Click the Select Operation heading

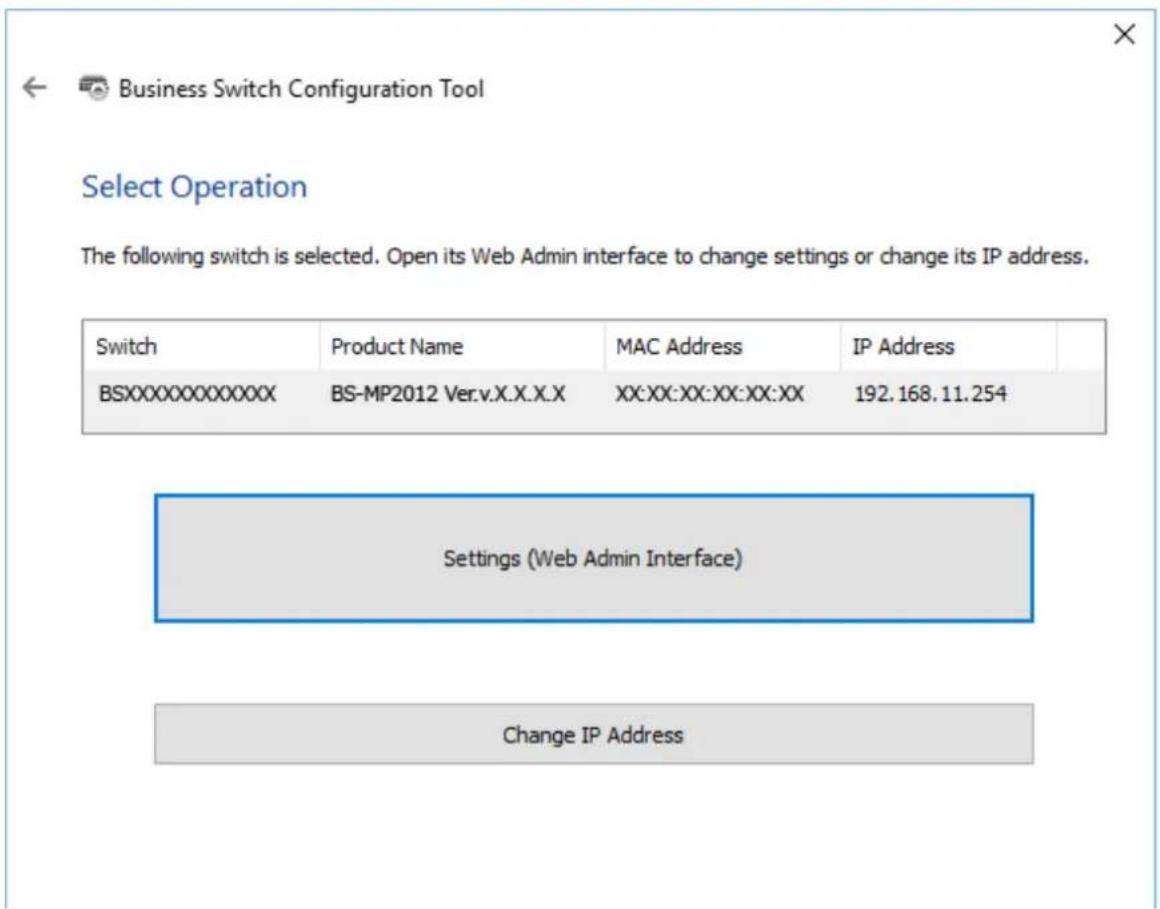pyautogui.click(x=194, y=187)
